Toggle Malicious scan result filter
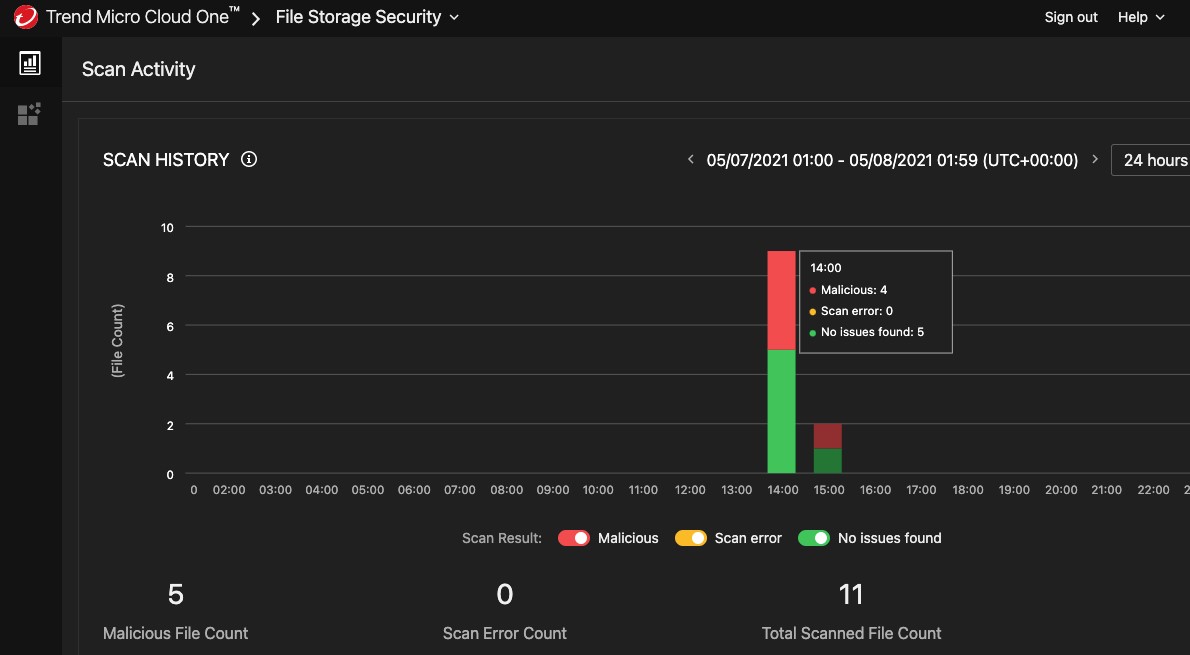The height and width of the screenshot is (655, 1190). [x=574, y=538]
